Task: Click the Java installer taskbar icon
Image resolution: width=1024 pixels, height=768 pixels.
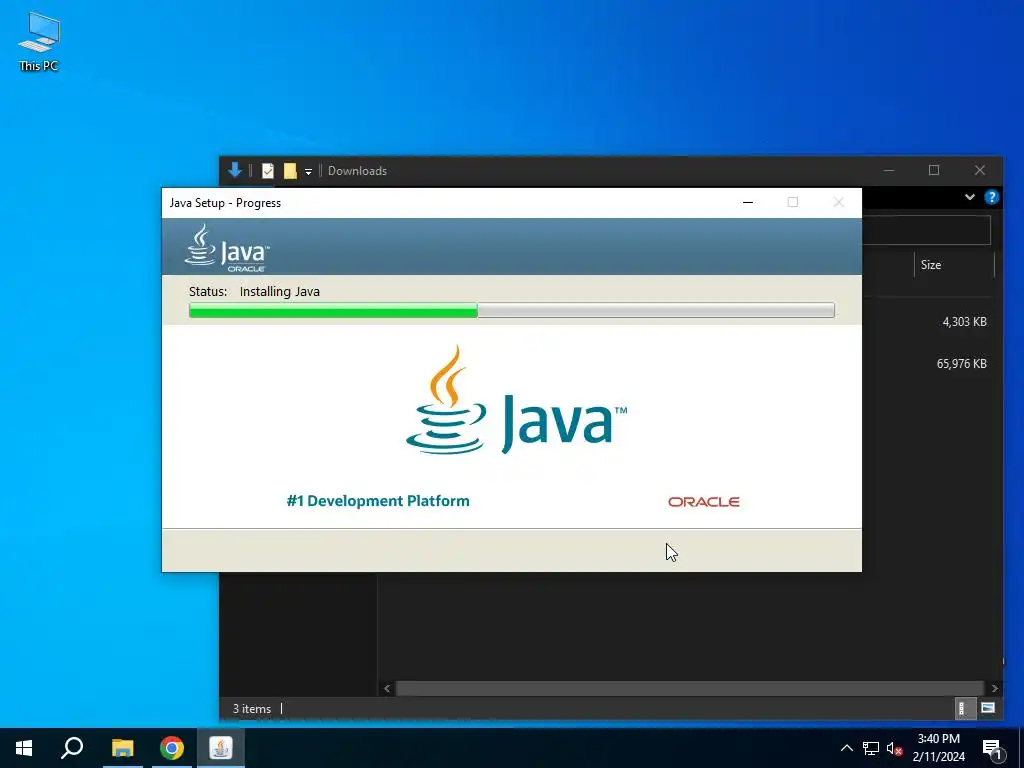Action: pyautogui.click(x=221, y=748)
